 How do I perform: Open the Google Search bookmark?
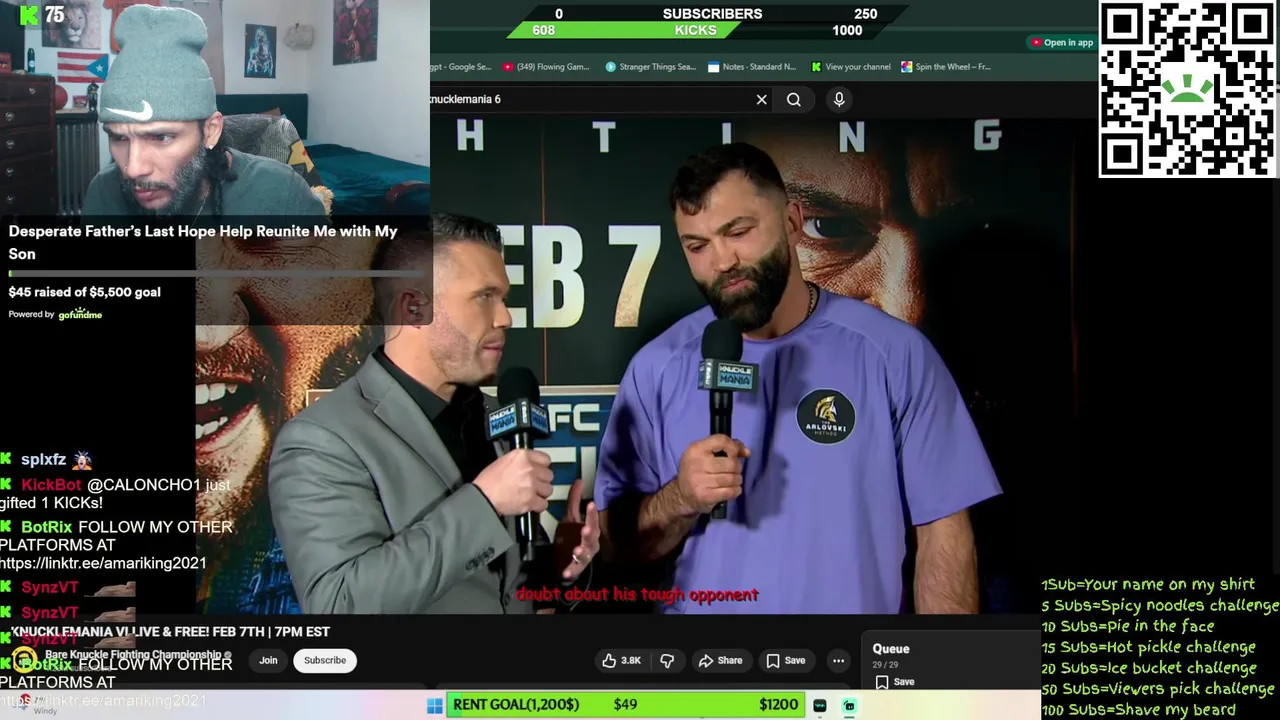(x=461, y=67)
